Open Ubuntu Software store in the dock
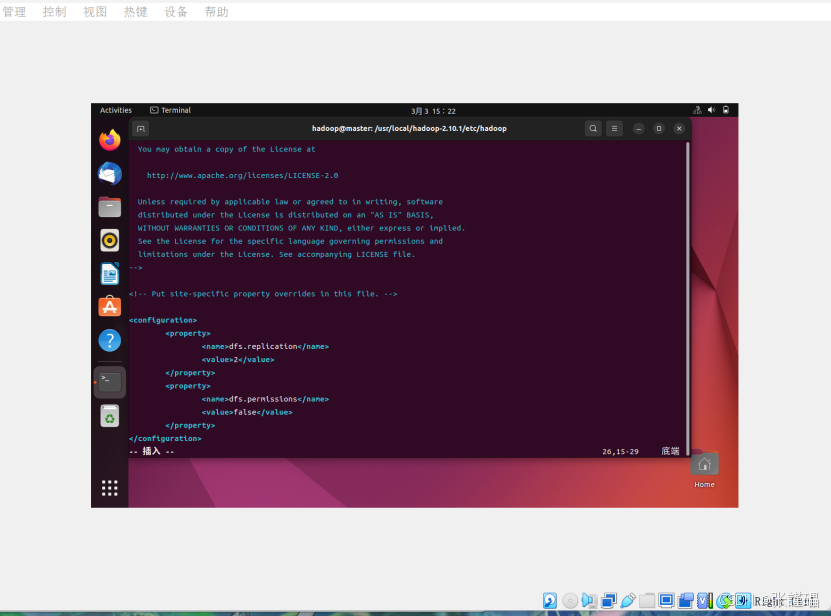Image resolution: width=831 pixels, height=616 pixels. (110, 306)
